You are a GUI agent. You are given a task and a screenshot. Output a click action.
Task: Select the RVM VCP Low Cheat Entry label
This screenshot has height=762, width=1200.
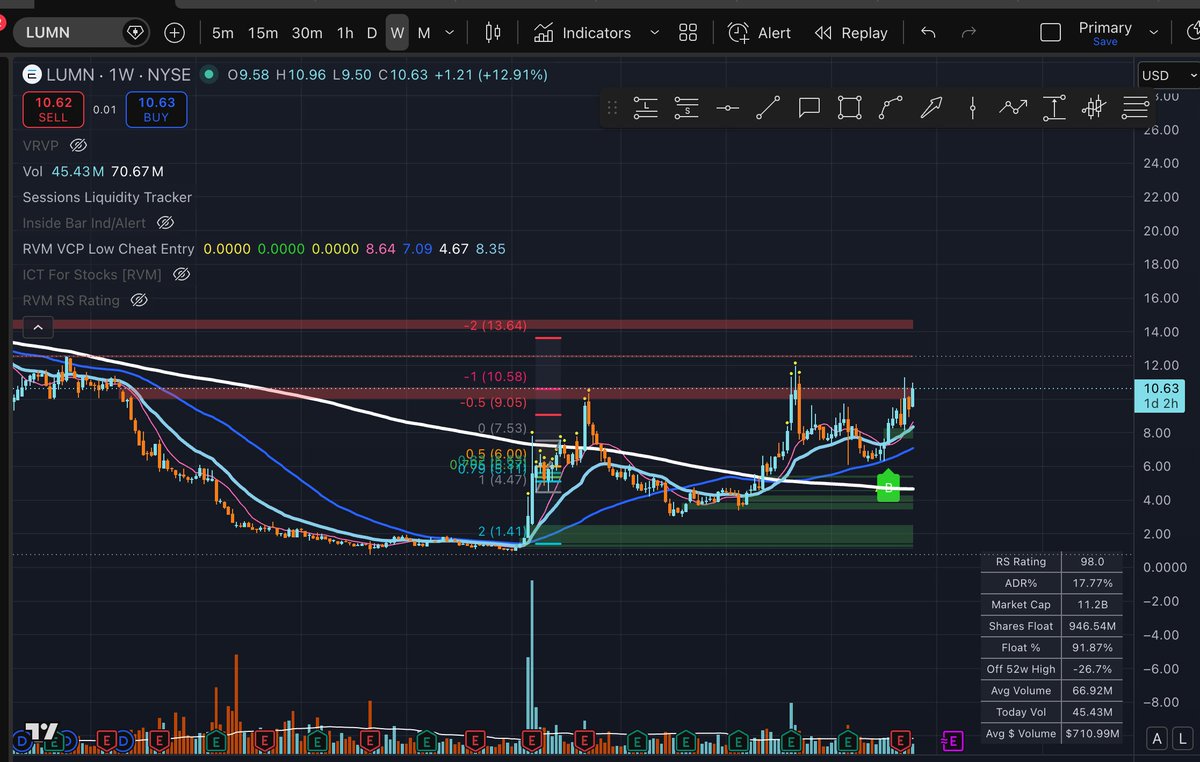pyautogui.click(x=108, y=249)
